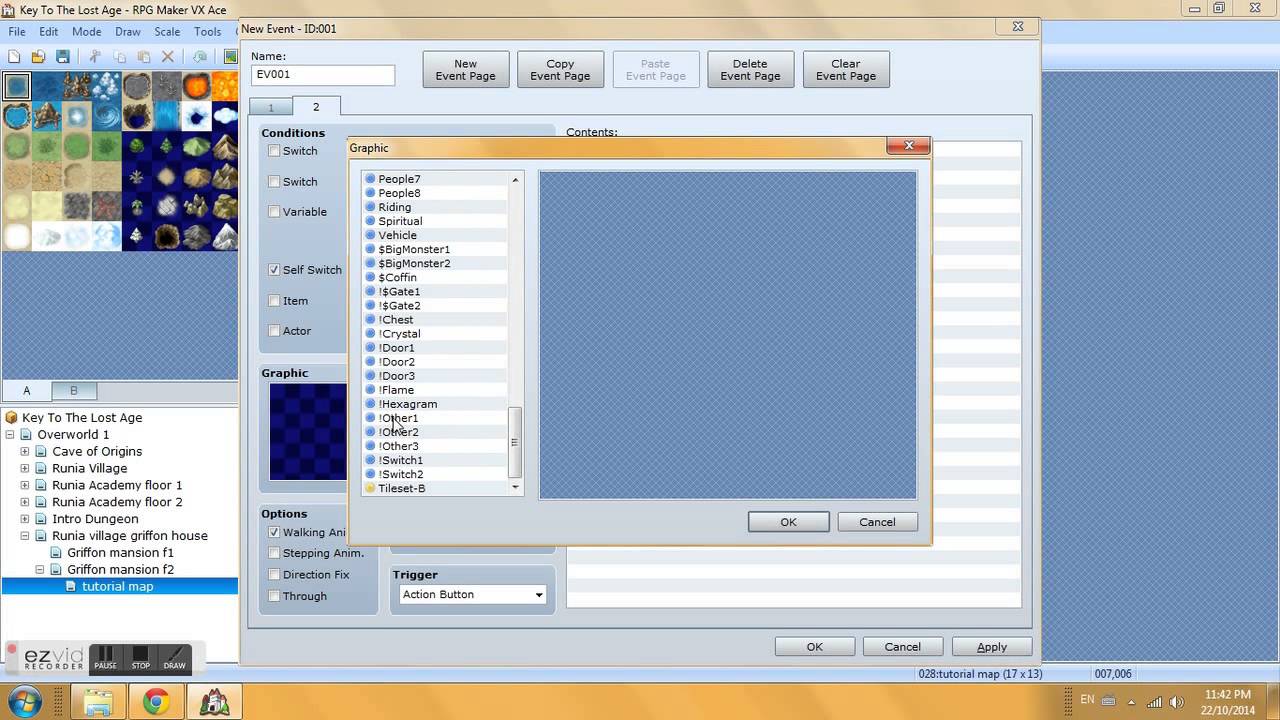Screen dimensions: 1280x720
Task: Open the Edit menu
Action: click(48, 32)
